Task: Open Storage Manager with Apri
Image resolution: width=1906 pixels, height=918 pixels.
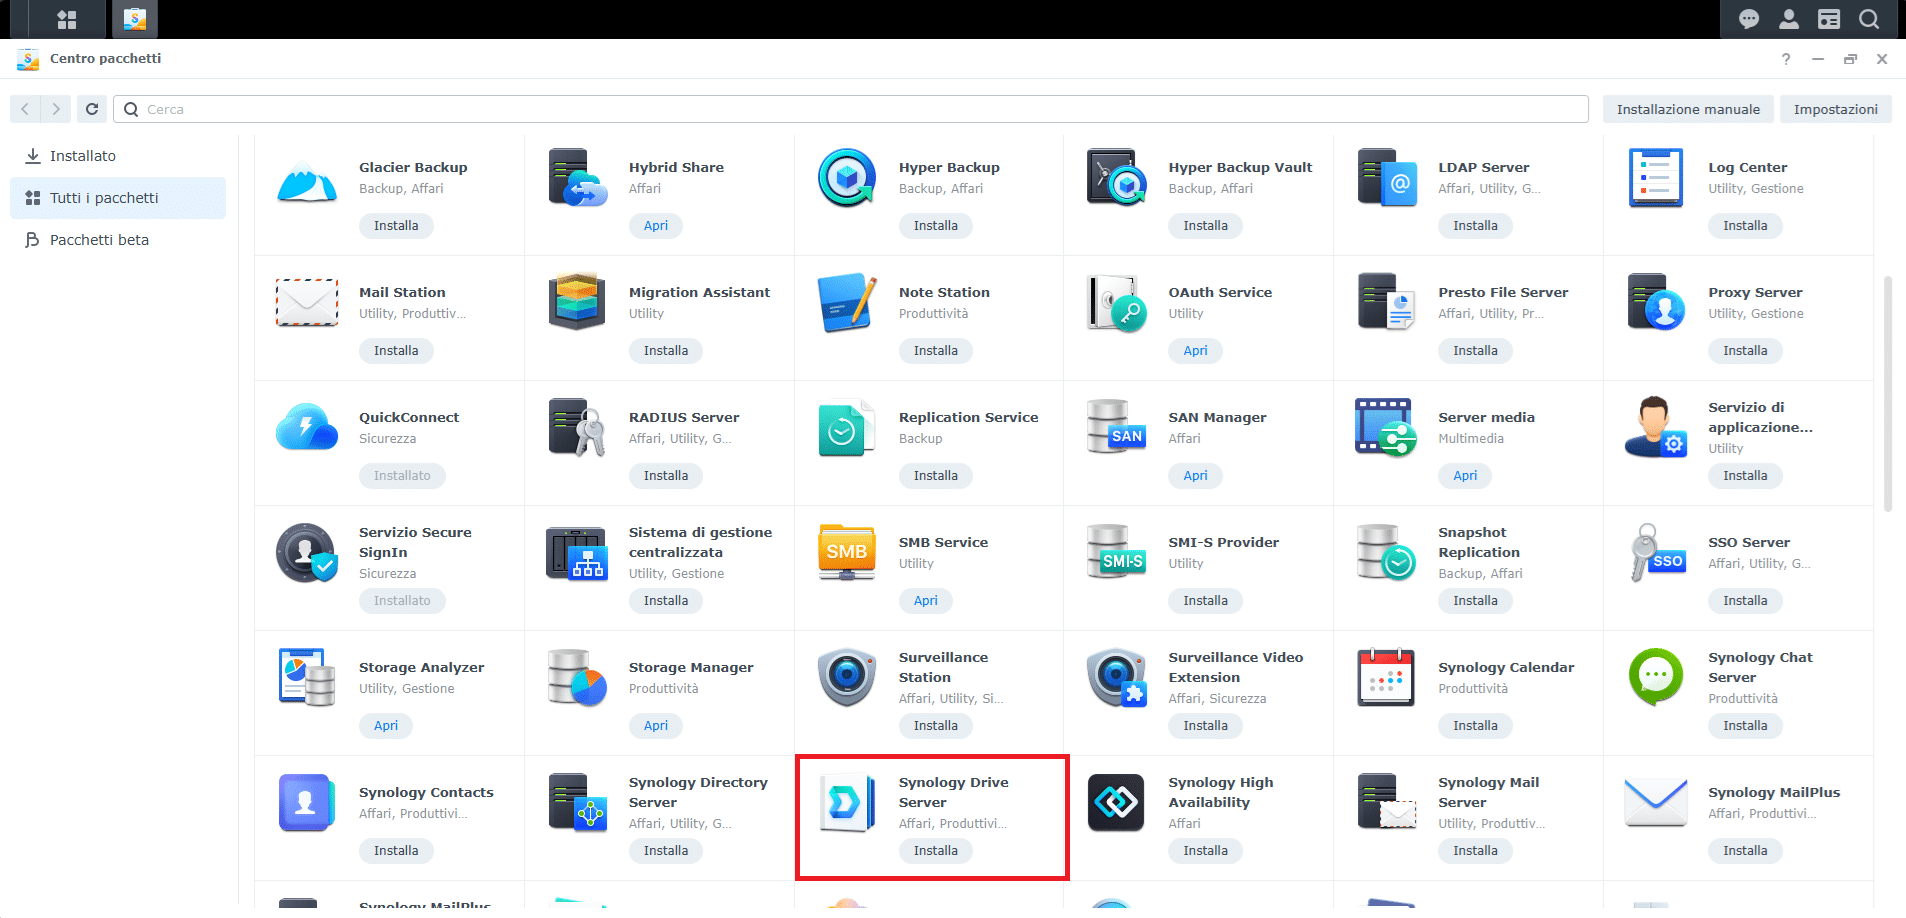Action: (x=655, y=726)
